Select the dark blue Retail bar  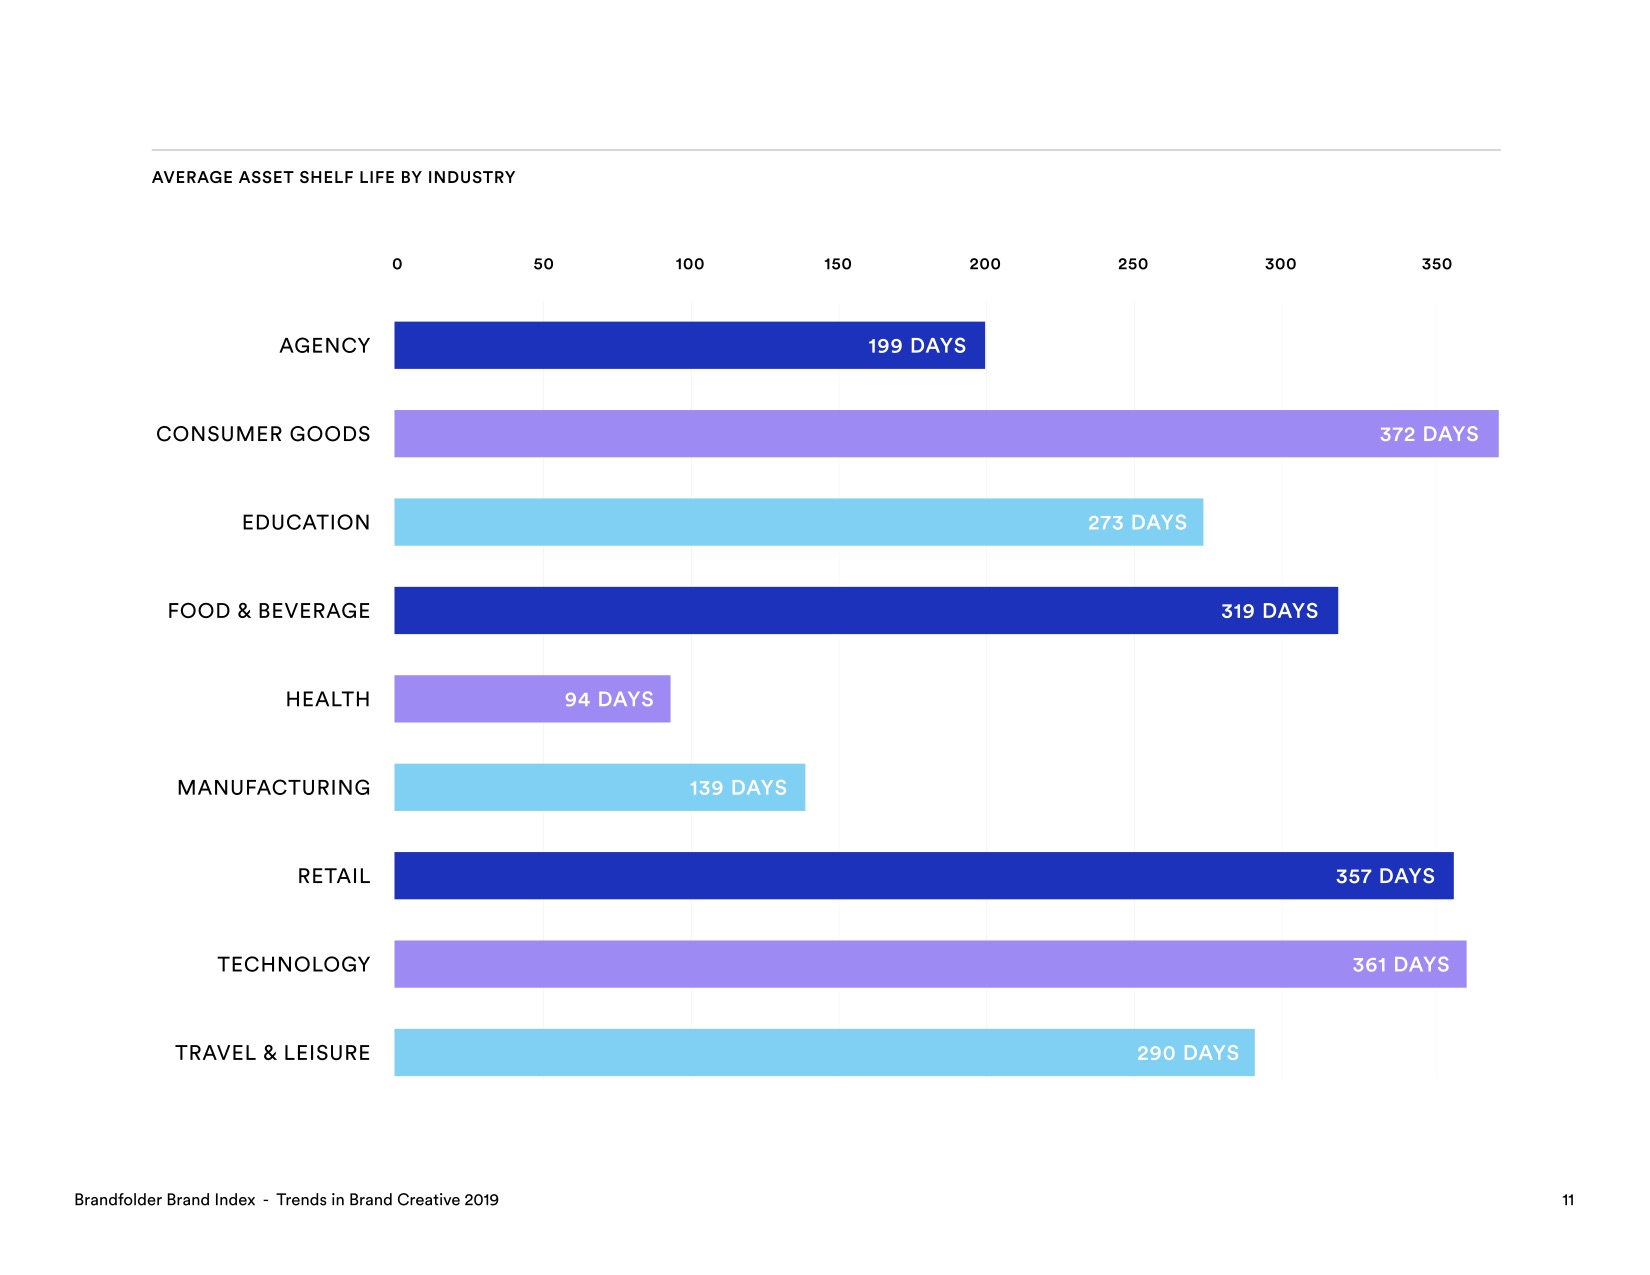pos(924,876)
